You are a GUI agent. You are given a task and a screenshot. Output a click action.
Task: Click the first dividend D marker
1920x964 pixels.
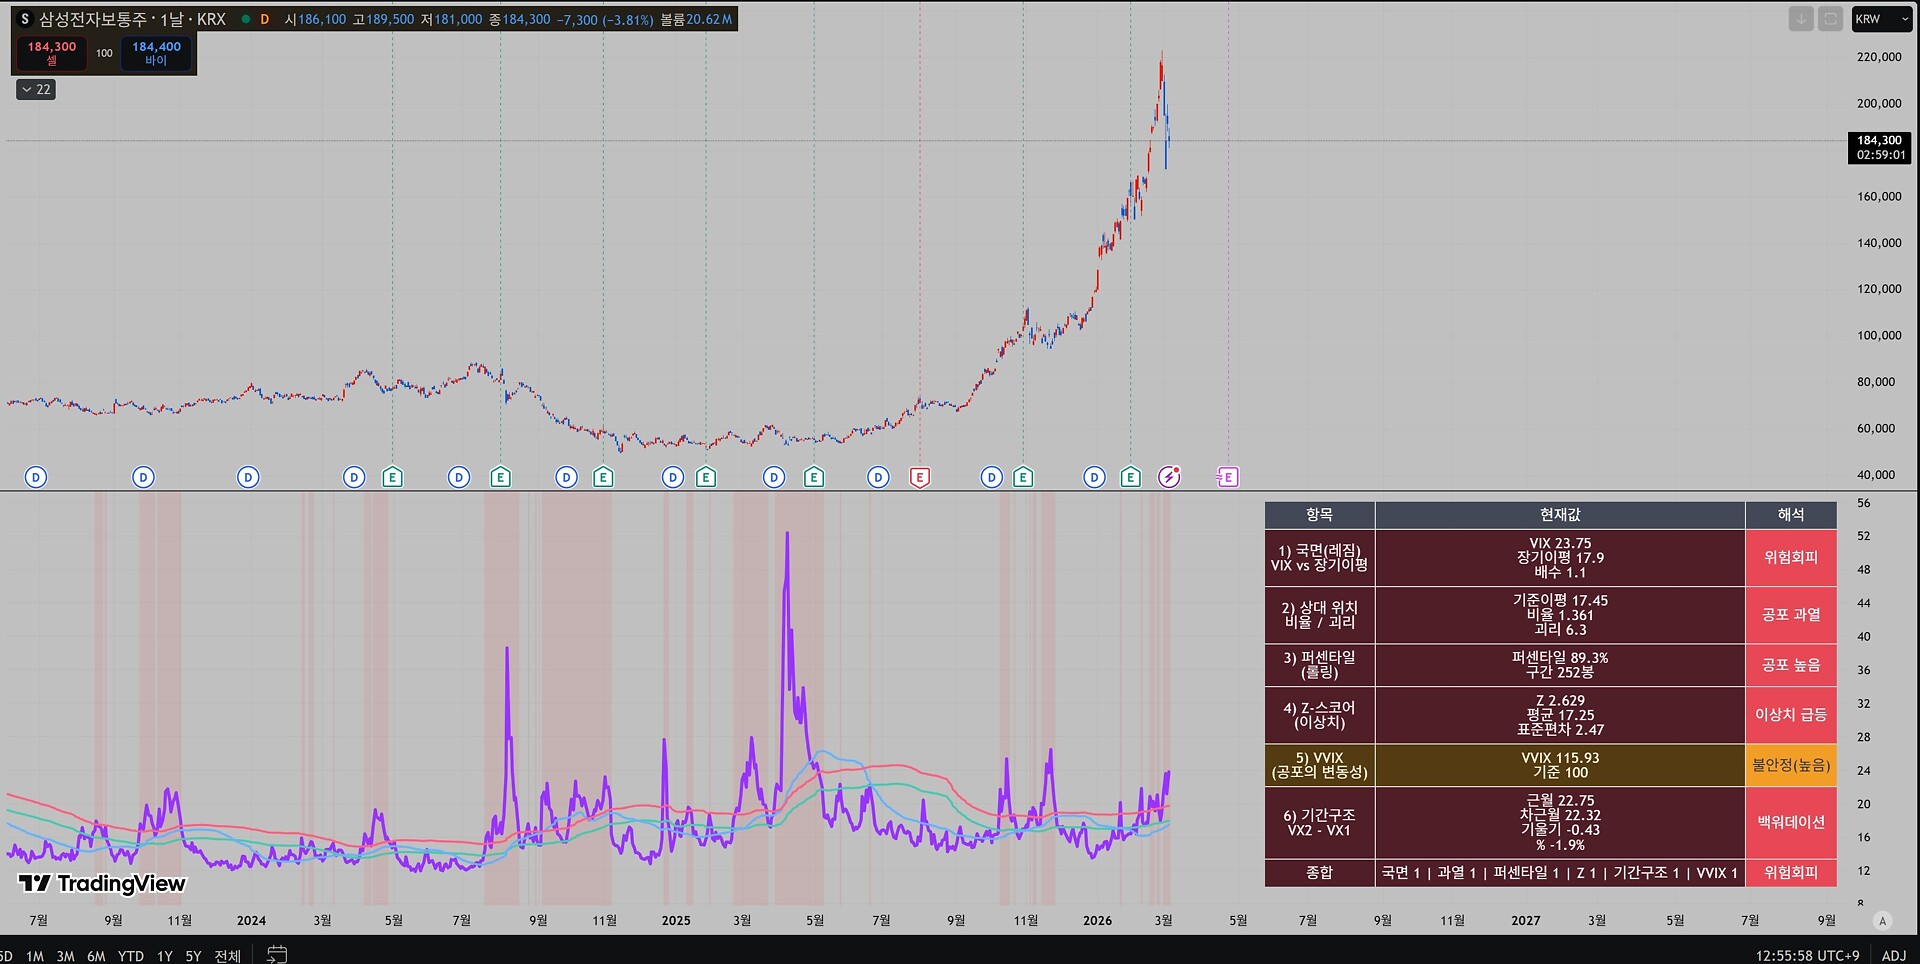click(x=36, y=477)
